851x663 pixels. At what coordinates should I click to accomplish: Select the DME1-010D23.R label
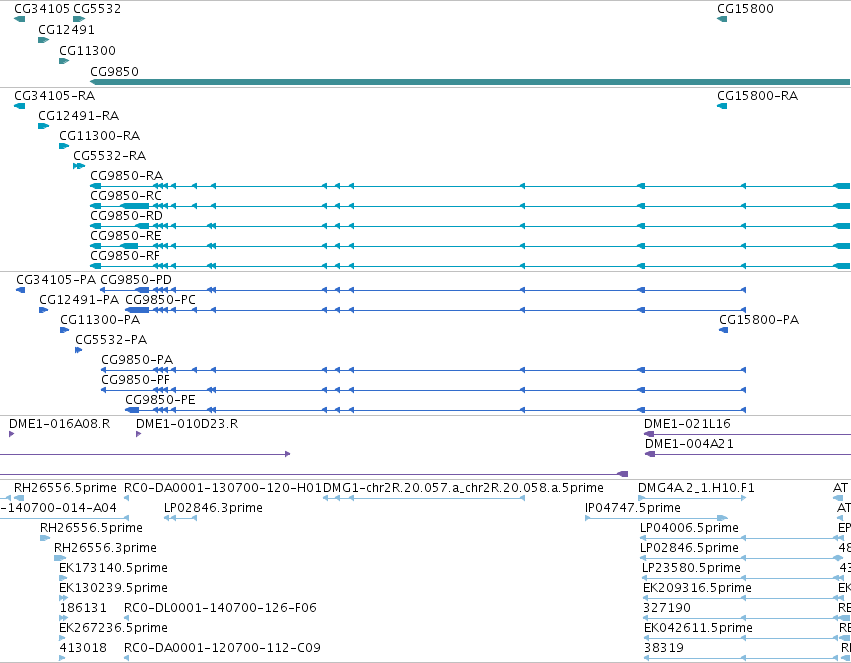pos(187,424)
